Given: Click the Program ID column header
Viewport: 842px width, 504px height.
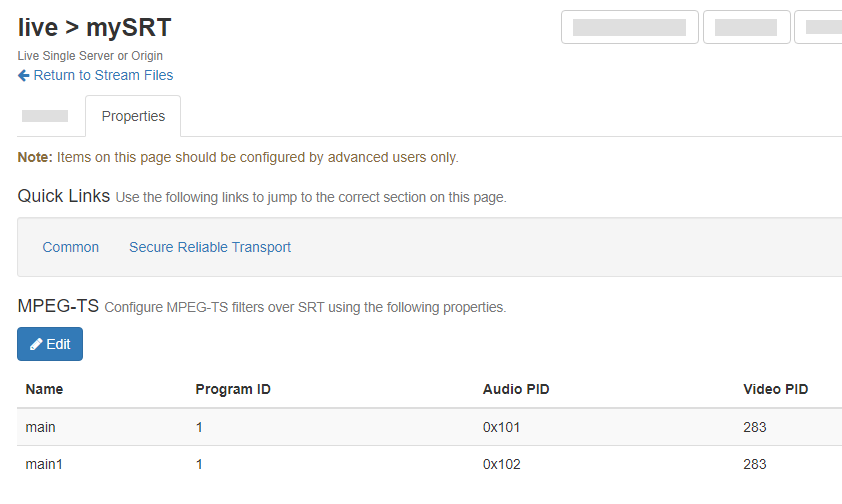Looking at the screenshot, I should tap(233, 389).
